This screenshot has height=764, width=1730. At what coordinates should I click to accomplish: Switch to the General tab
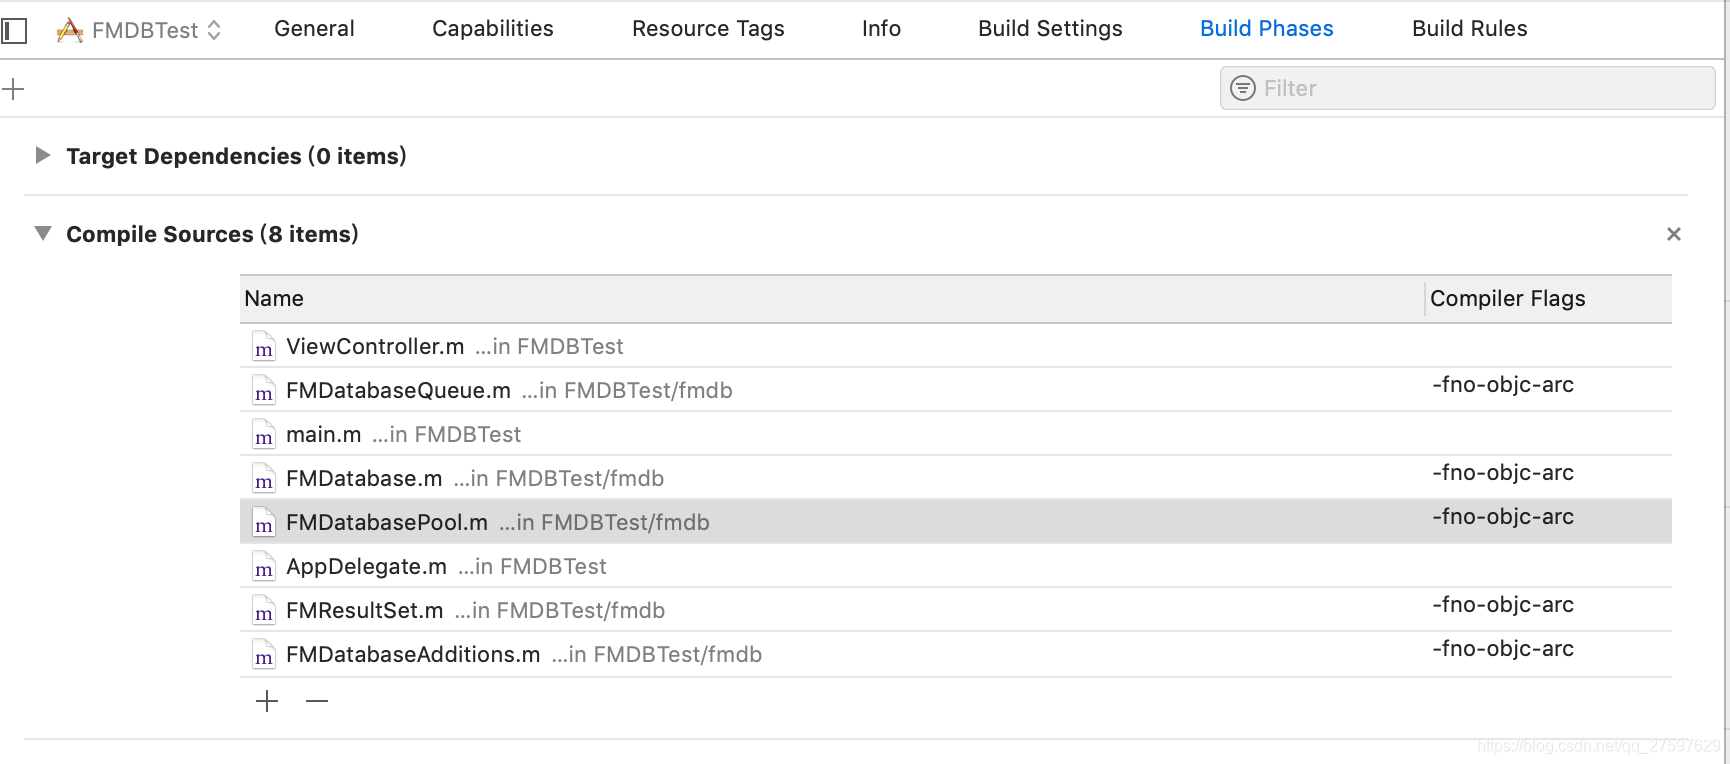314,29
